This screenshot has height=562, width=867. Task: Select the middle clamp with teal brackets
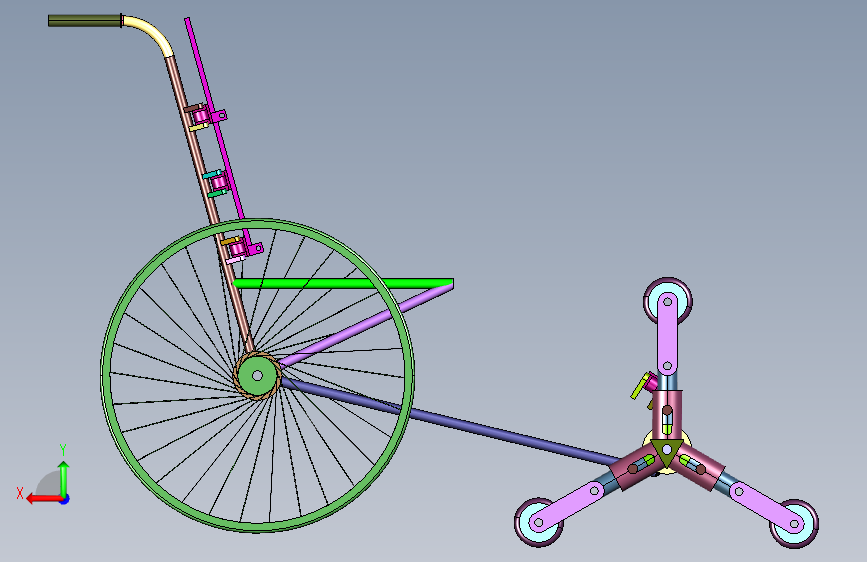(x=217, y=182)
